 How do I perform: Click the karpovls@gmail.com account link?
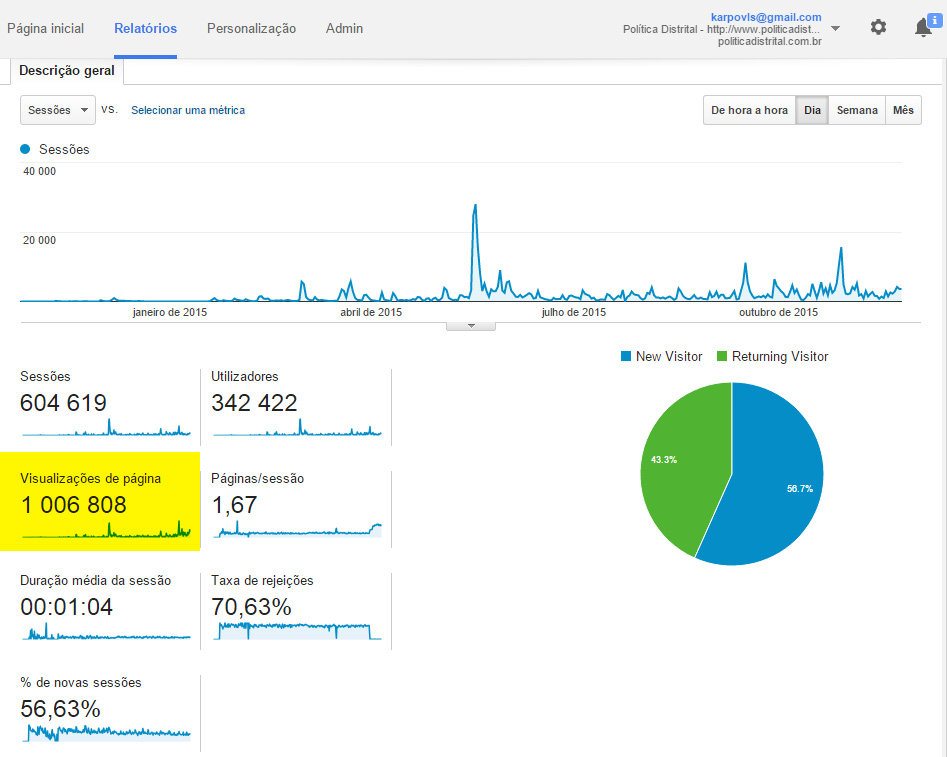pos(766,17)
